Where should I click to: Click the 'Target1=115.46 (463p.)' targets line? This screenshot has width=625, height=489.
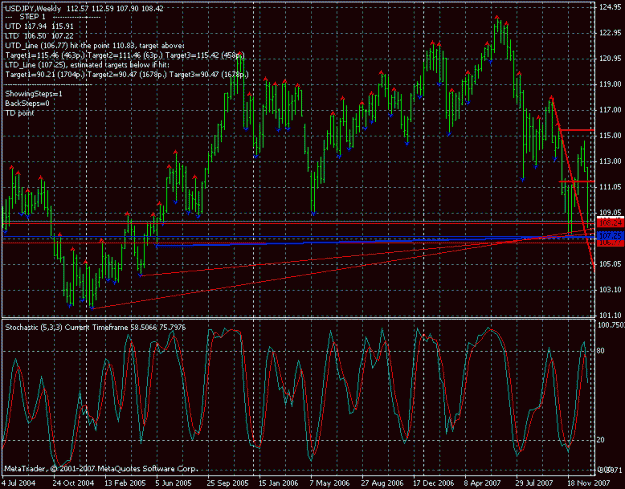125,55
